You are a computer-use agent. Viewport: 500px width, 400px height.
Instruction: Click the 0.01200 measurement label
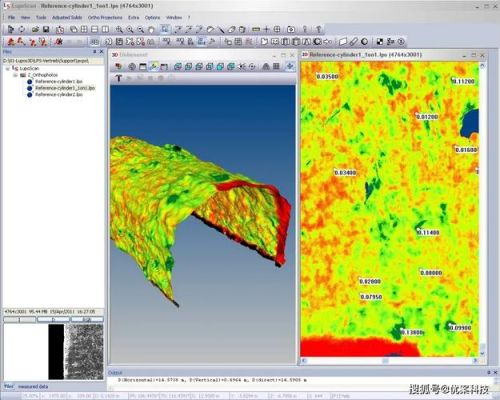point(427,117)
